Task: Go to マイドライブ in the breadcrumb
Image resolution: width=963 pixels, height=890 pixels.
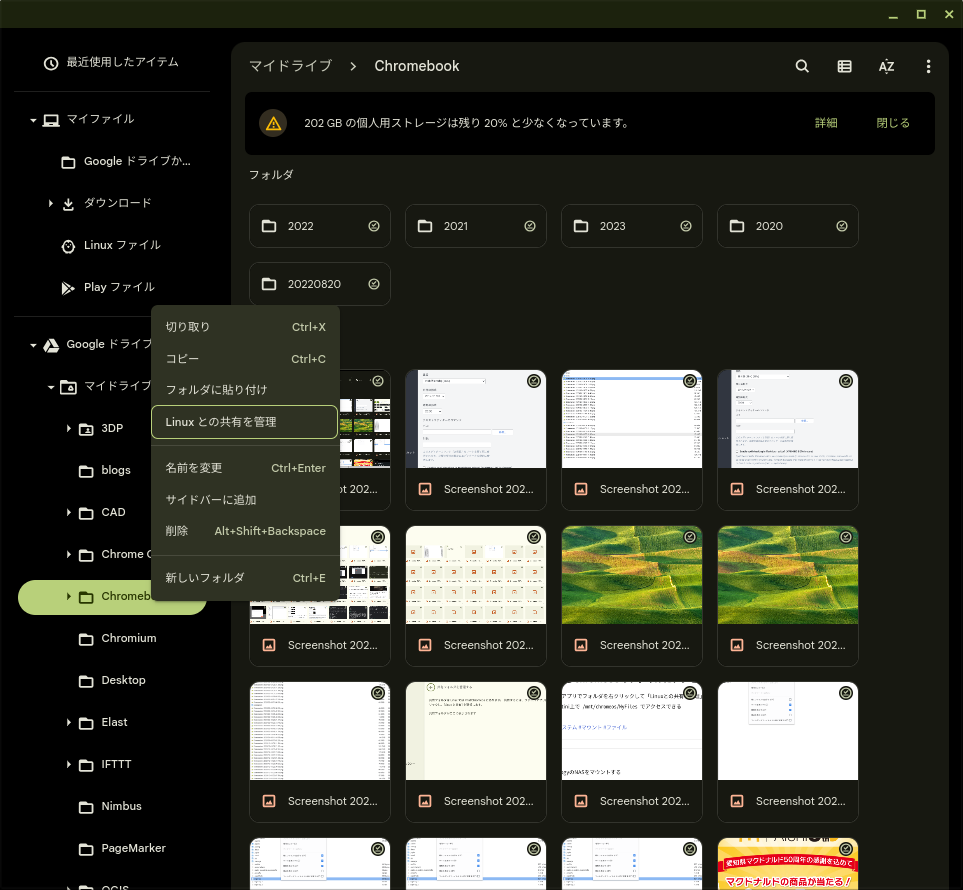Action: point(290,66)
